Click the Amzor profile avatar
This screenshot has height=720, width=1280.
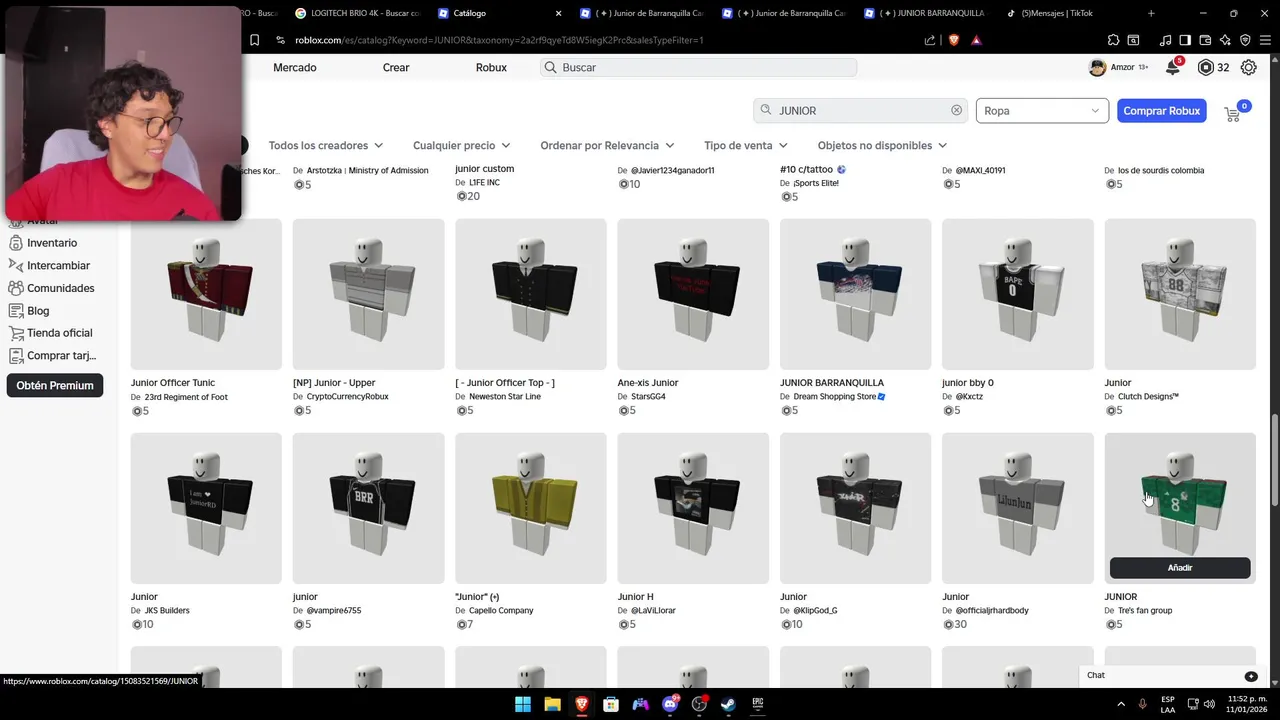pyautogui.click(x=1097, y=67)
